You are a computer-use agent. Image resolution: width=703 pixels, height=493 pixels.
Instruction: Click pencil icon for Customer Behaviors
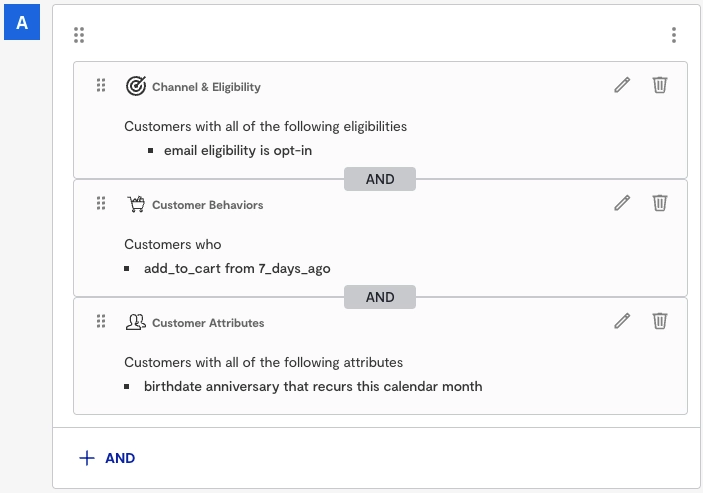click(x=622, y=203)
